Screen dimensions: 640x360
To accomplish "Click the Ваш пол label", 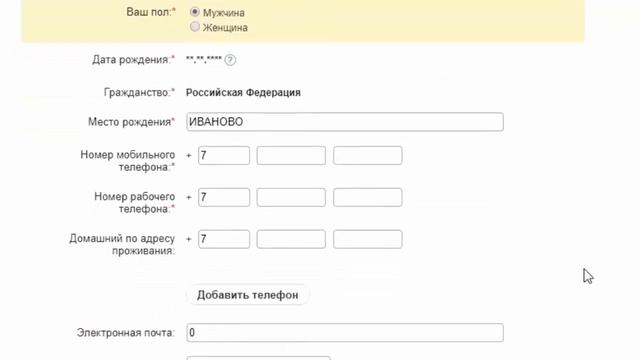I will 151,12.
